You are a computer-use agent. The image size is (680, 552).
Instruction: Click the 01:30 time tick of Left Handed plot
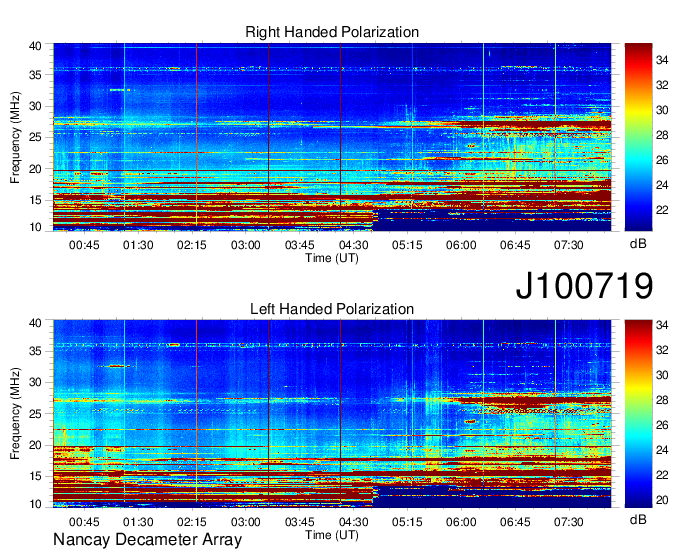click(138, 522)
